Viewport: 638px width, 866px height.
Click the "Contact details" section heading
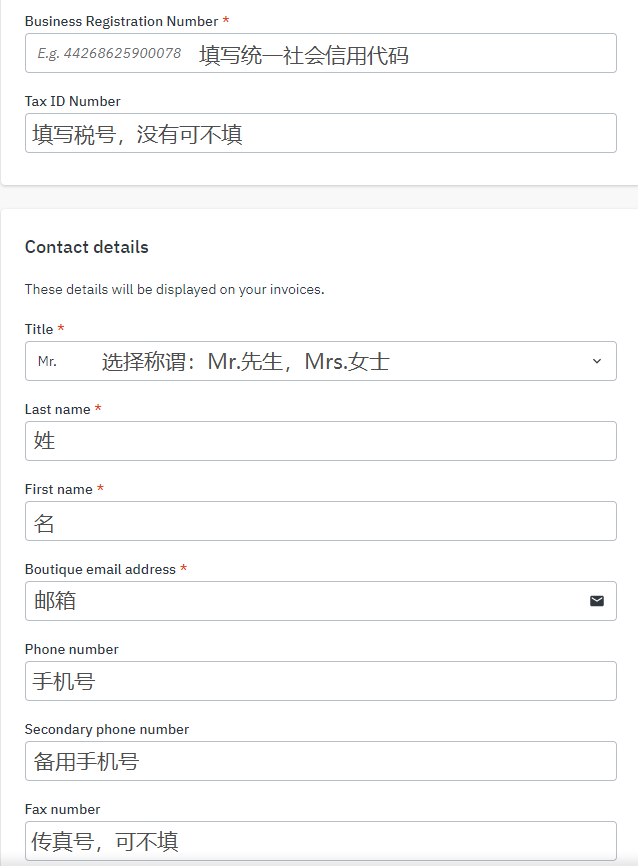click(86, 247)
